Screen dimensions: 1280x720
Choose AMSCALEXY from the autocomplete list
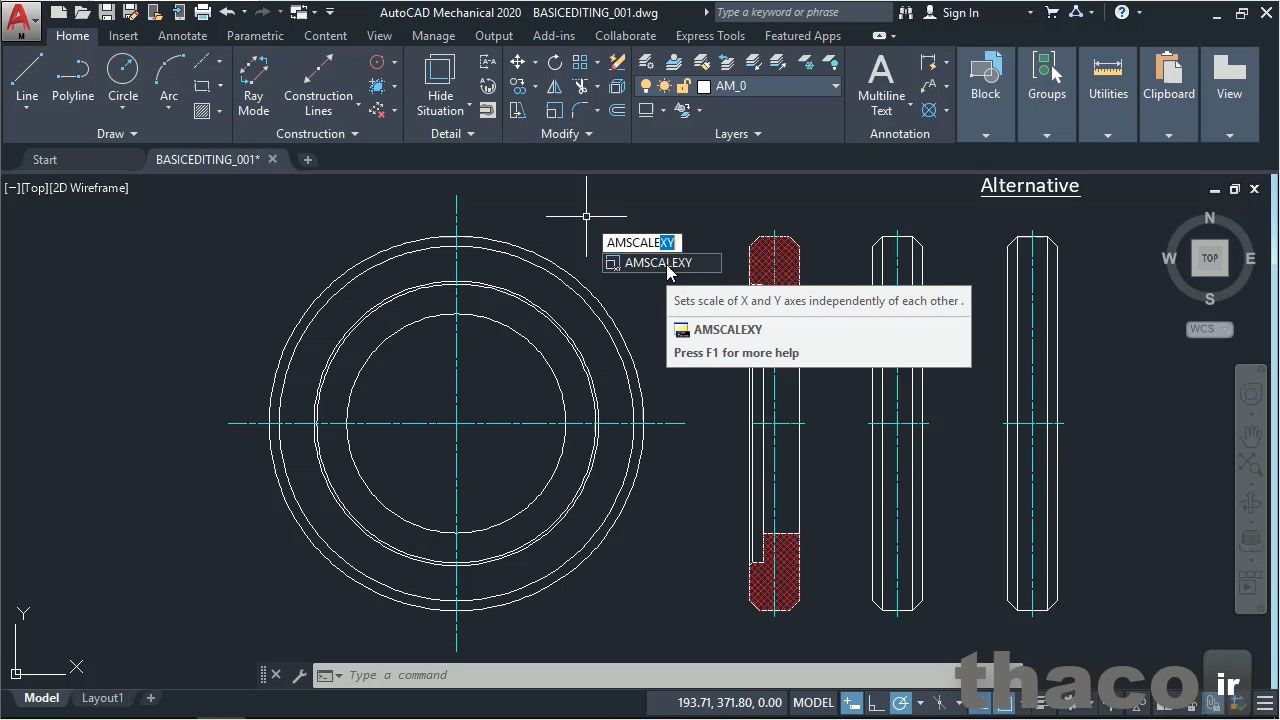pos(661,263)
